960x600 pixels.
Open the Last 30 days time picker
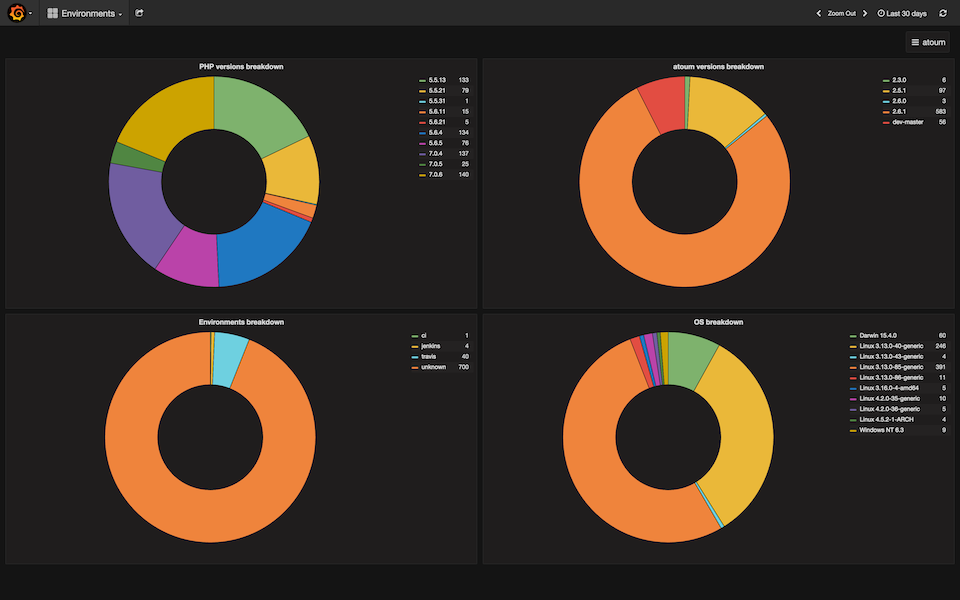902,13
